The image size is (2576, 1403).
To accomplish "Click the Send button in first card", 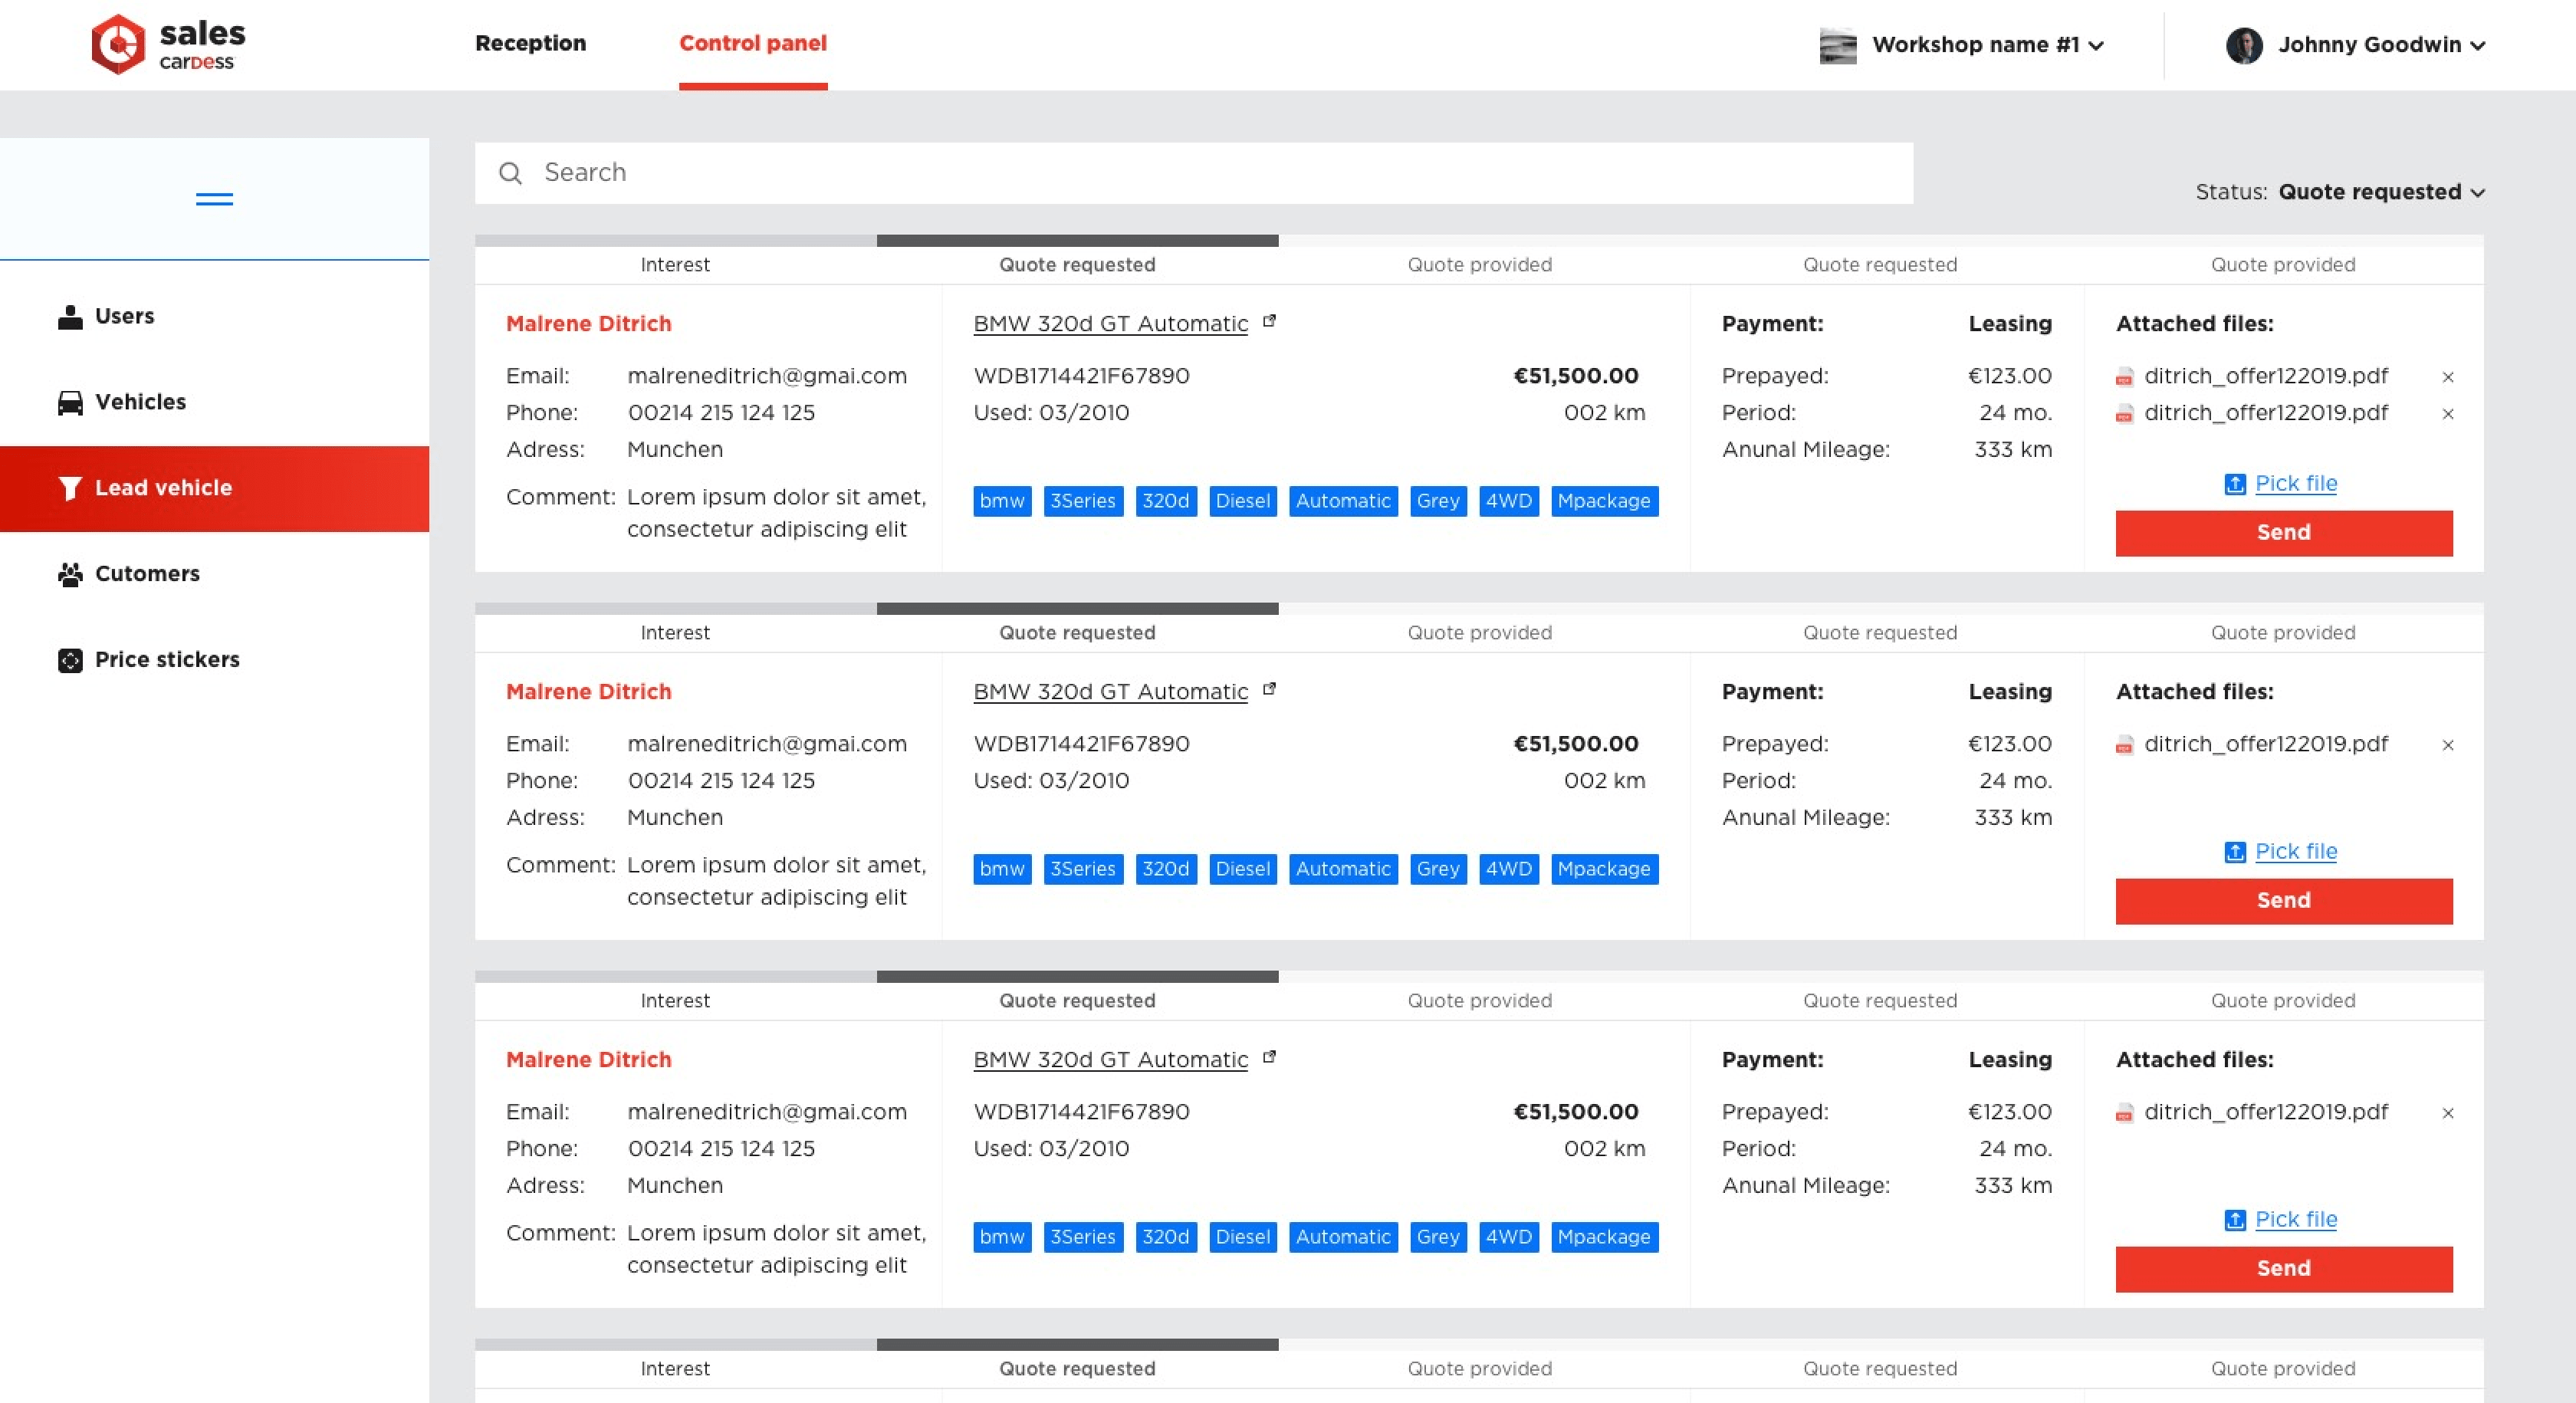I will tap(2284, 533).
